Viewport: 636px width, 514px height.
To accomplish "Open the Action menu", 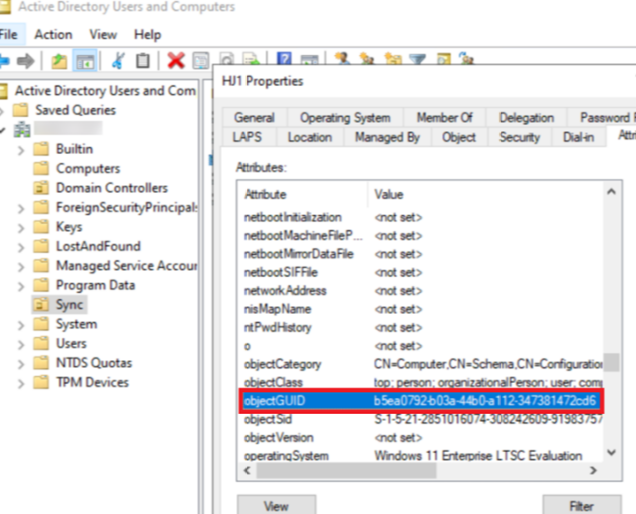I will coord(53,34).
